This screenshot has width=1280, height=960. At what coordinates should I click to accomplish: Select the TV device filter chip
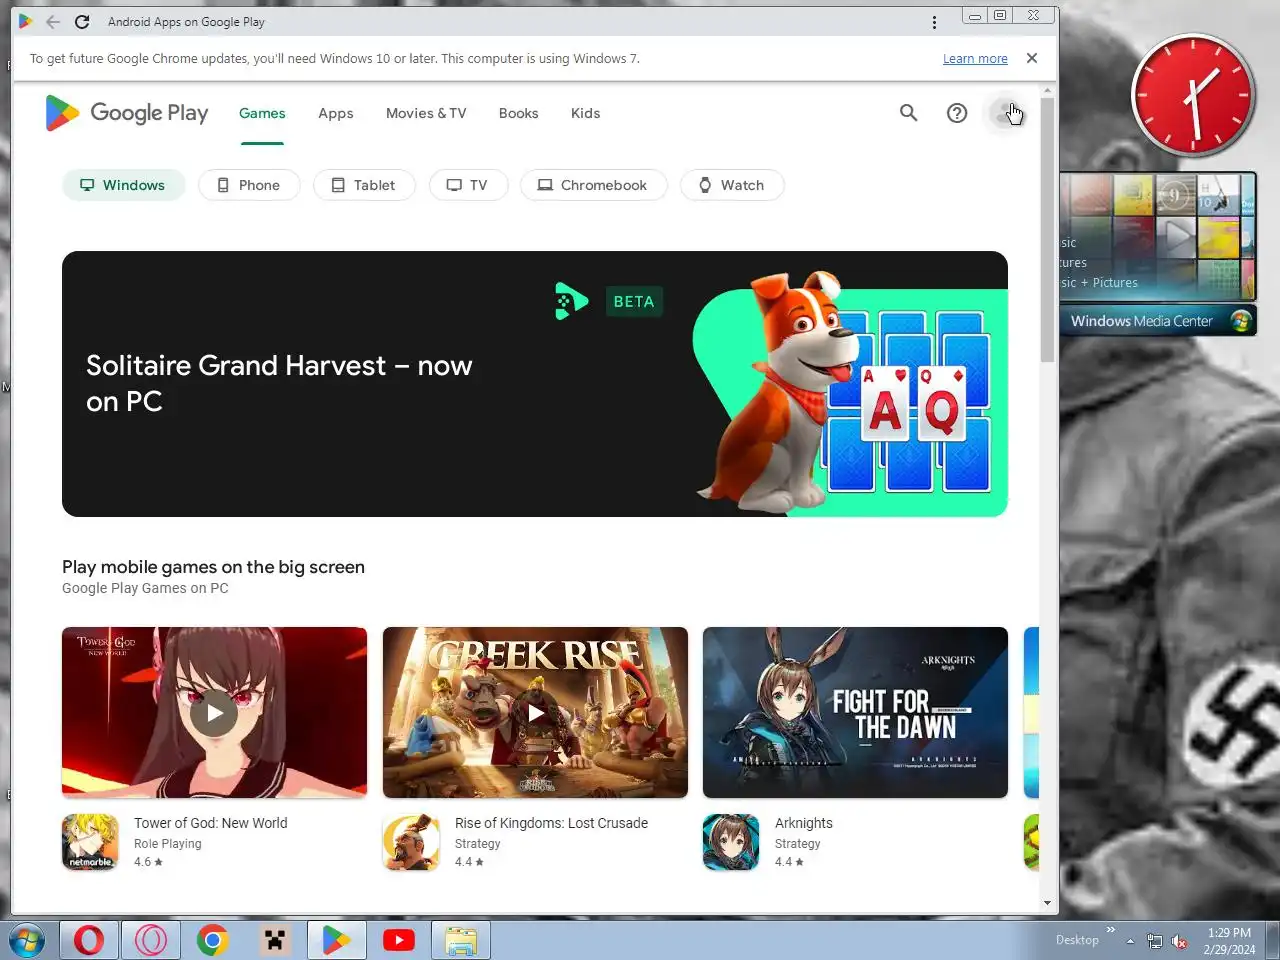point(468,185)
